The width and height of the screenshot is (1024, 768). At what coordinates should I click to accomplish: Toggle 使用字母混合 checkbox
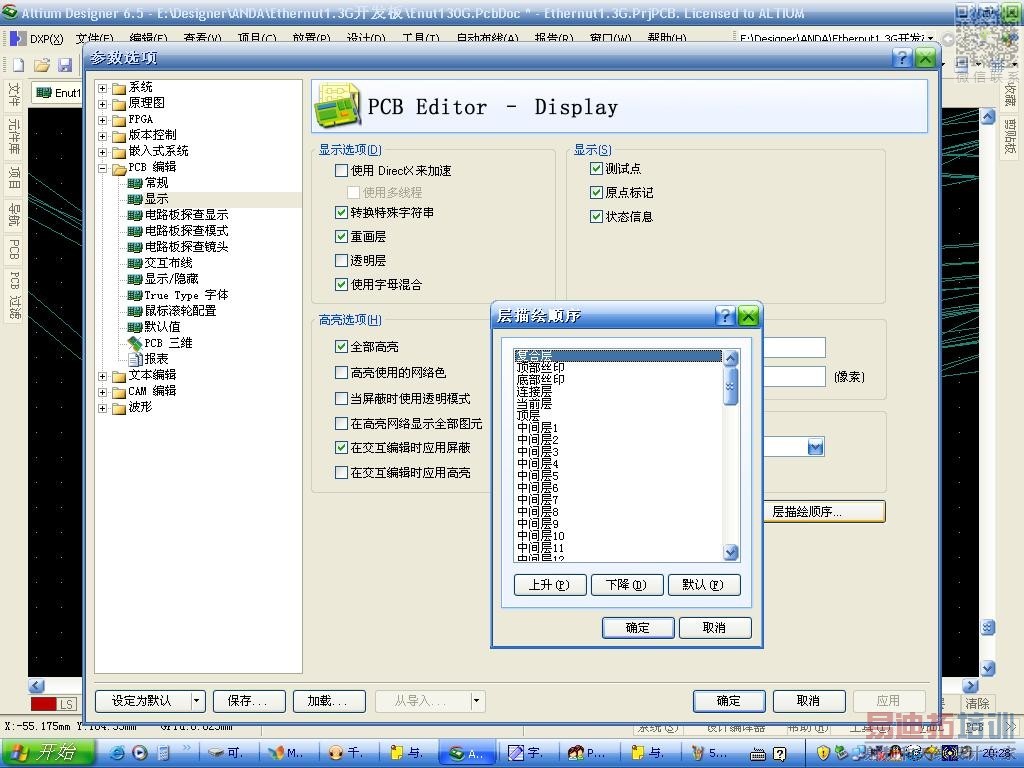coord(341,284)
